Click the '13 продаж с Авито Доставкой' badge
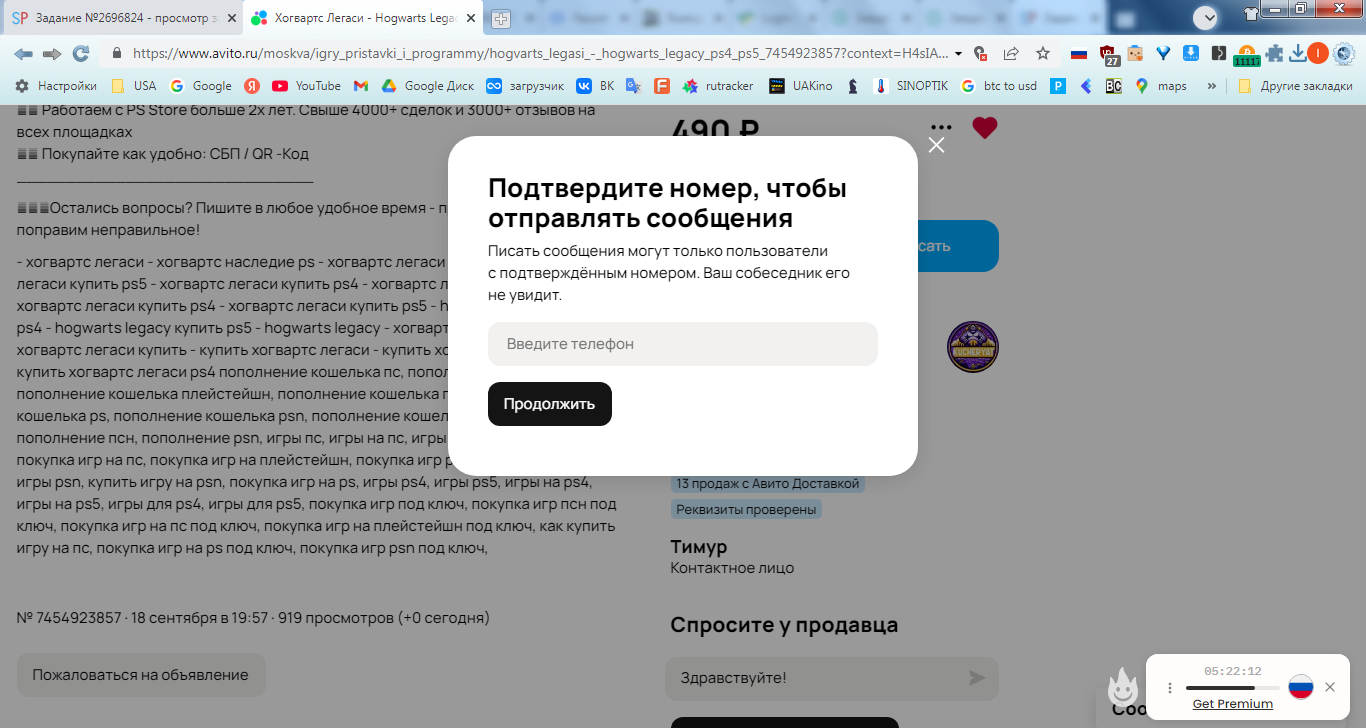The width and height of the screenshot is (1366, 728). [x=767, y=483]
